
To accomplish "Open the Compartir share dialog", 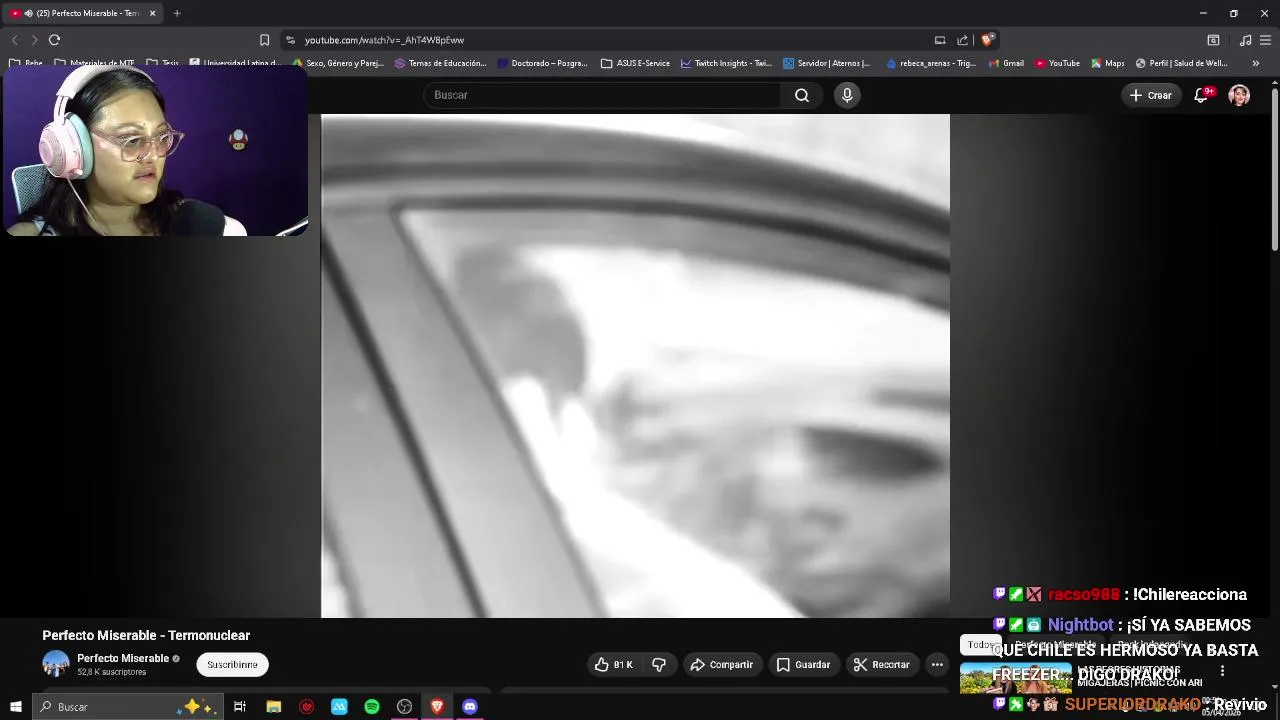I will tap(722, 664).
